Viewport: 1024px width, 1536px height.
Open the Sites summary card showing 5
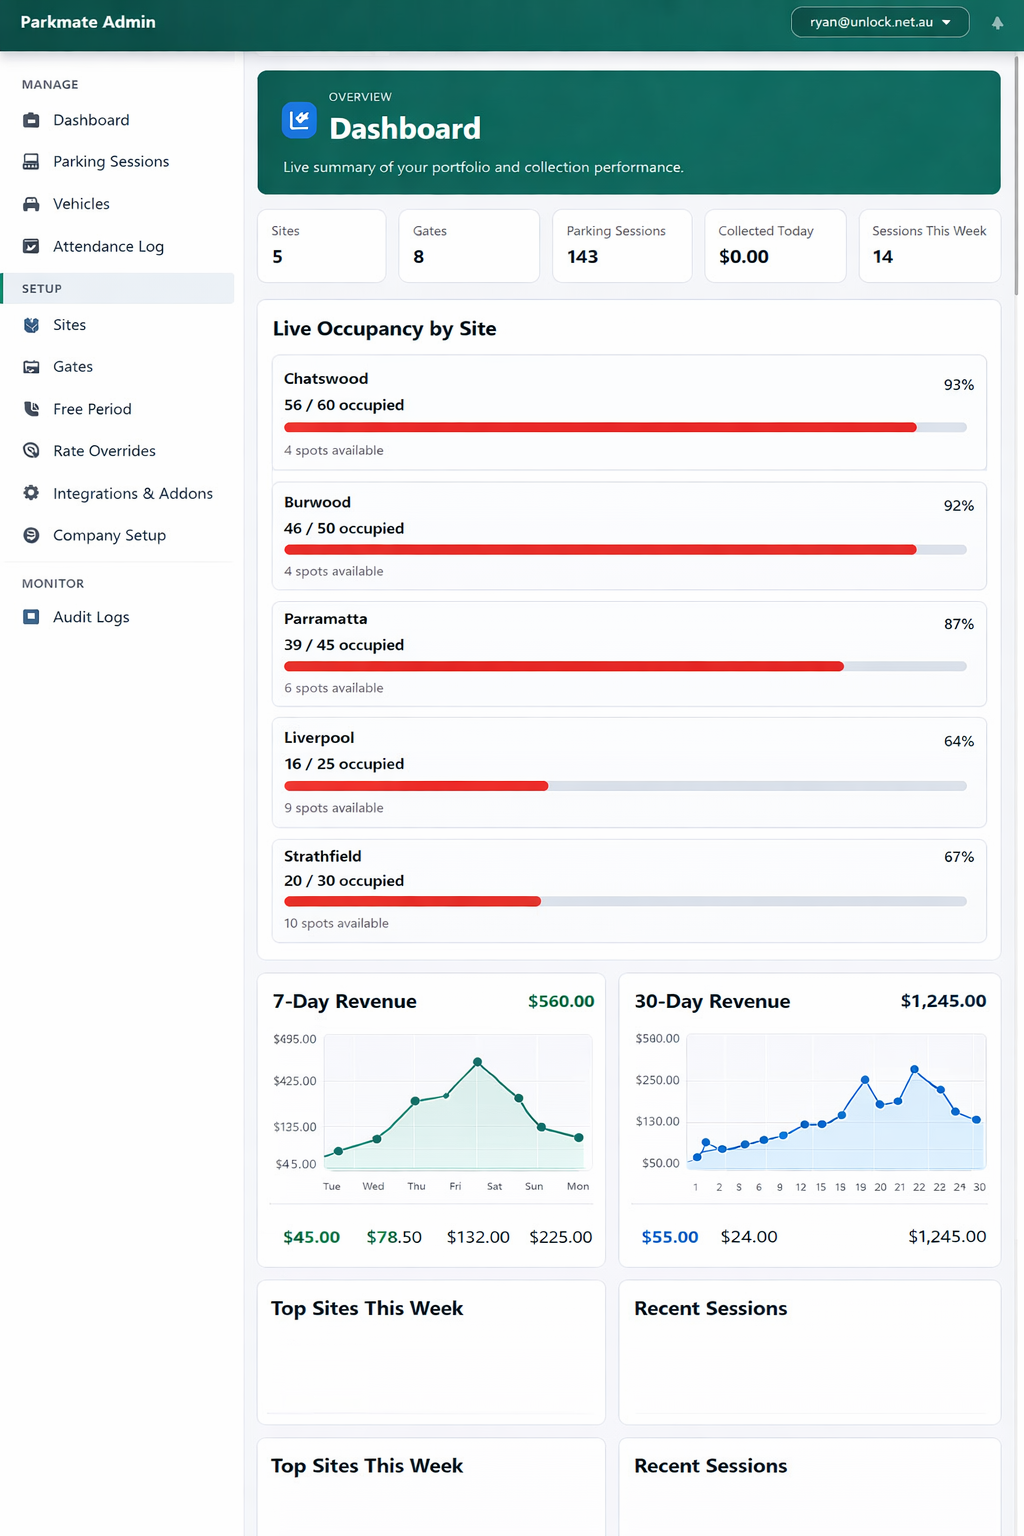(x=321, y=246)
